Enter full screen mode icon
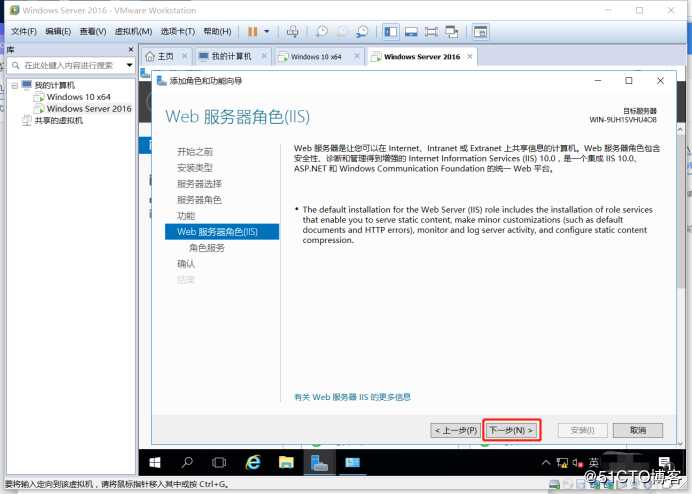Viewport: 692px width, 494px height. [x=431, y=32]
